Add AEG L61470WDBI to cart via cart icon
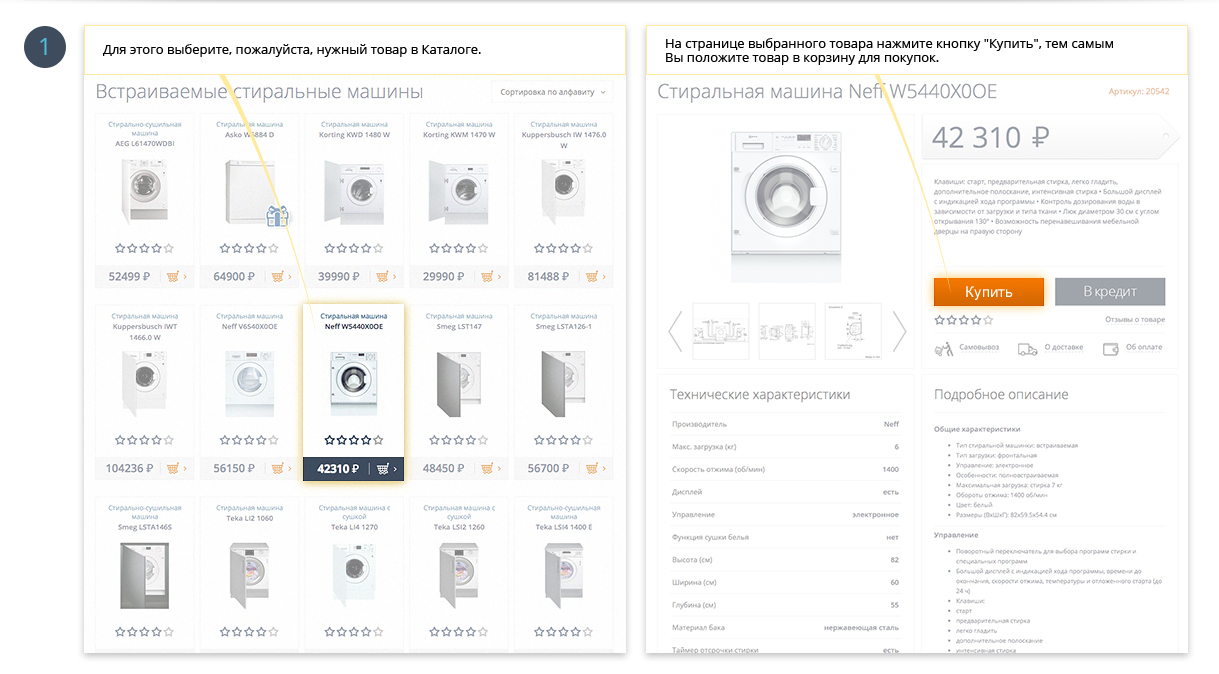 (173, 277)
